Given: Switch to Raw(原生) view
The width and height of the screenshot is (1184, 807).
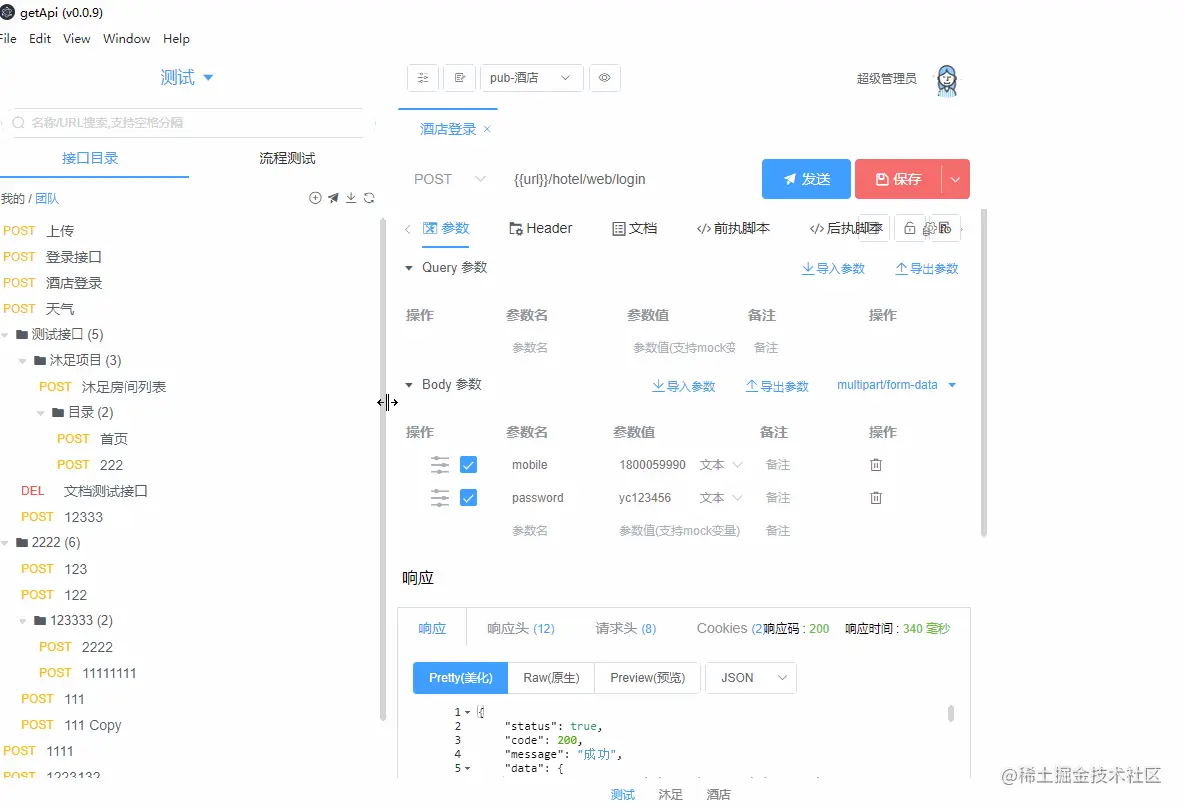Looking at the screenshot, I should click(551, 678).
